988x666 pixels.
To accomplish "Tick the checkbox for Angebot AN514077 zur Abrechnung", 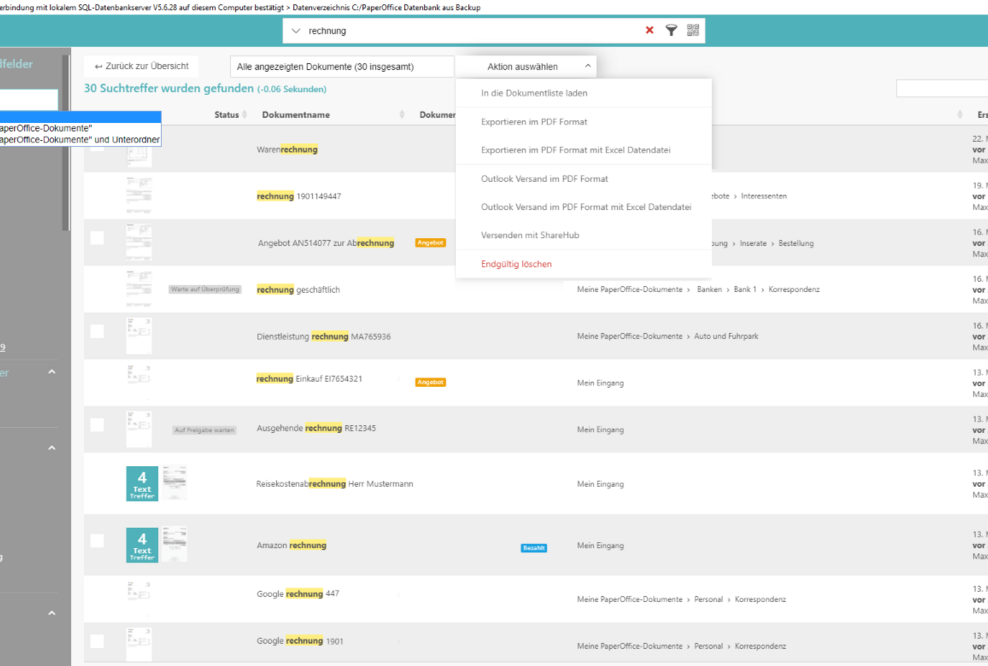I will tap(97, 238).
